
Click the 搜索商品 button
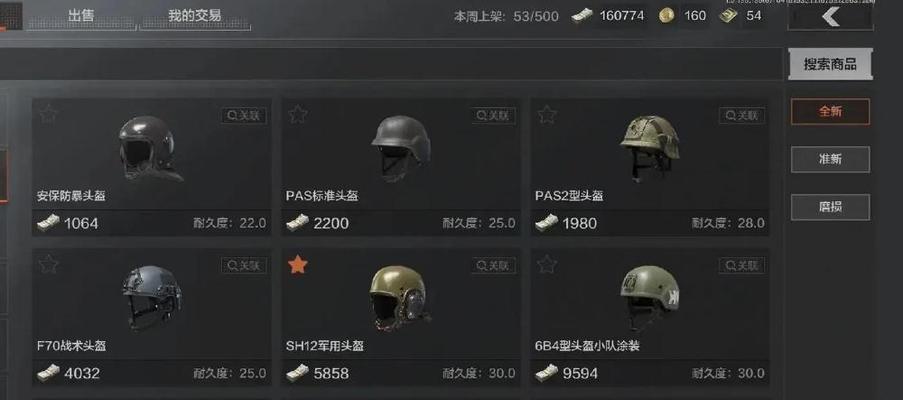point(830,64)
